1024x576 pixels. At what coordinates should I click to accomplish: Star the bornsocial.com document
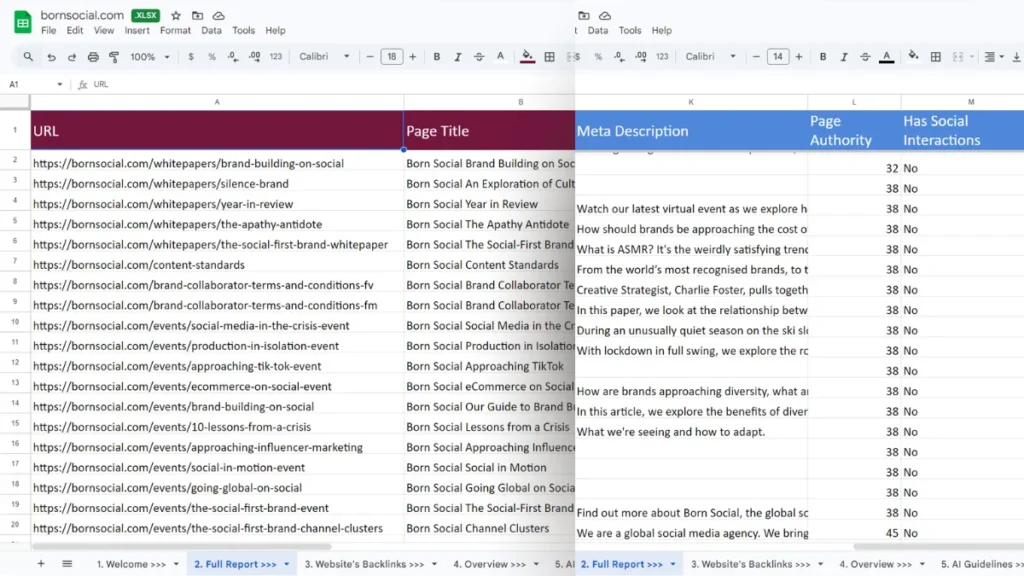pyautogui.click(x=176, y=16)
